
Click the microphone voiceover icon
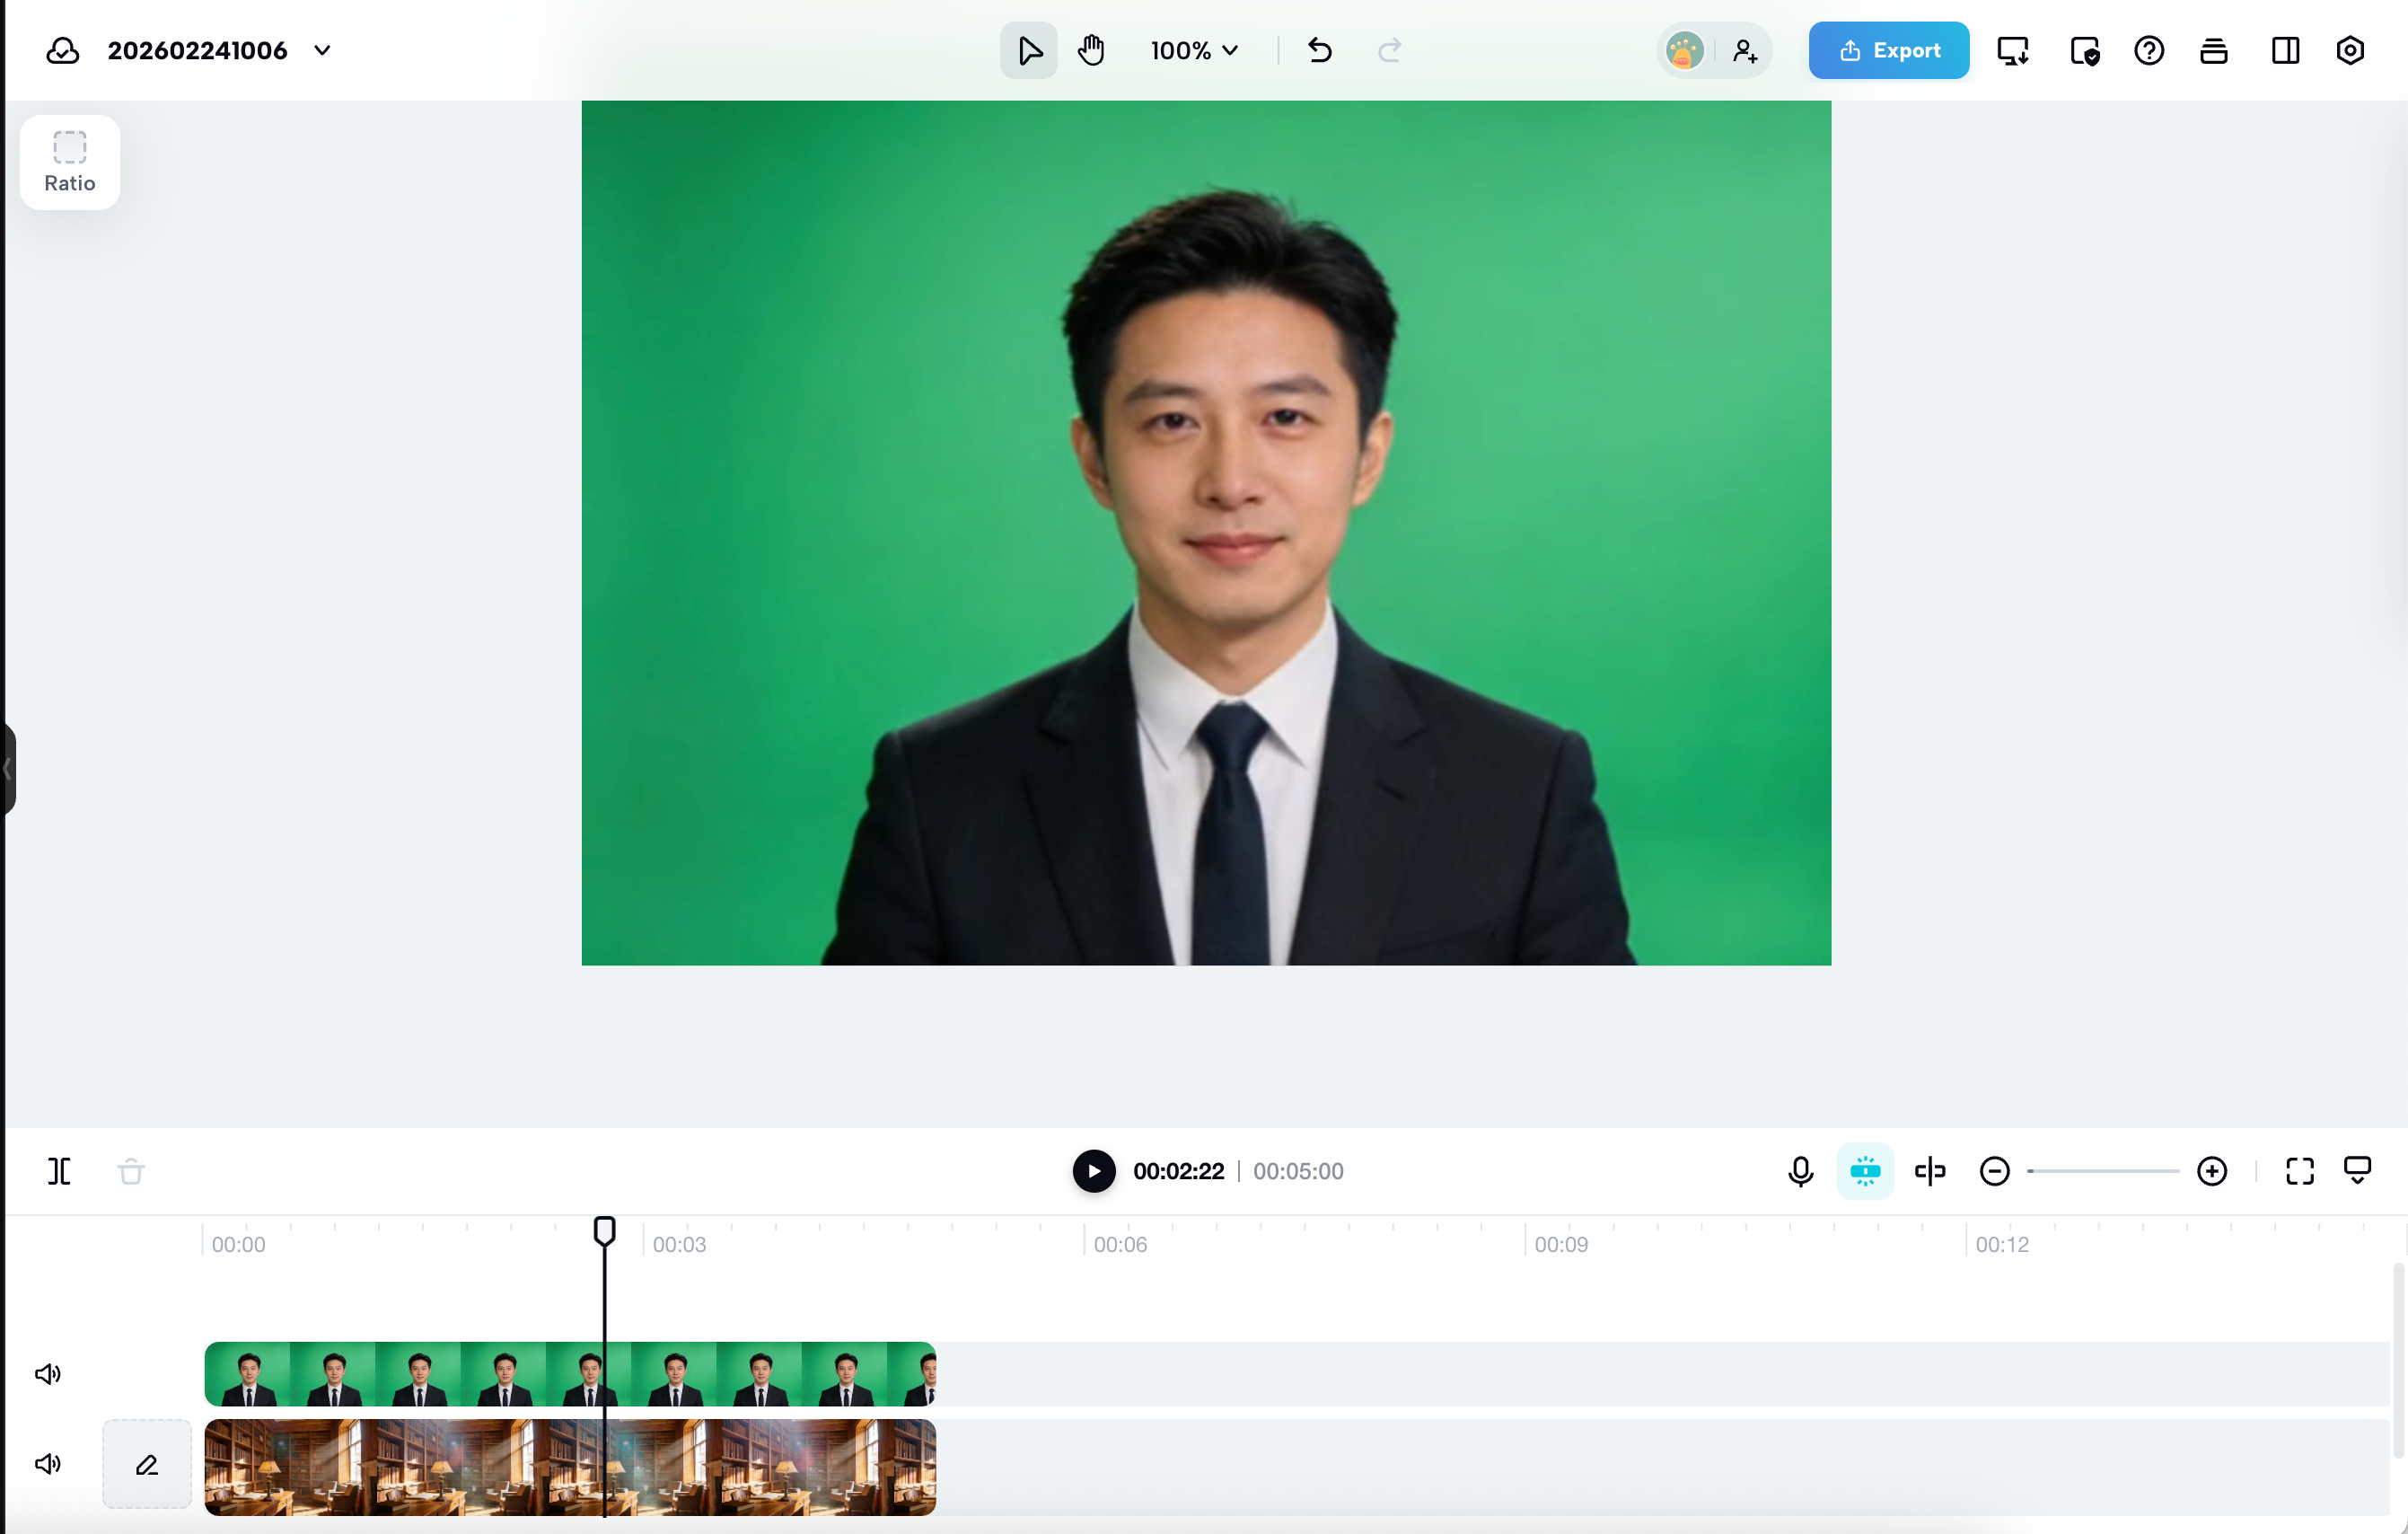[1800, 1171]
